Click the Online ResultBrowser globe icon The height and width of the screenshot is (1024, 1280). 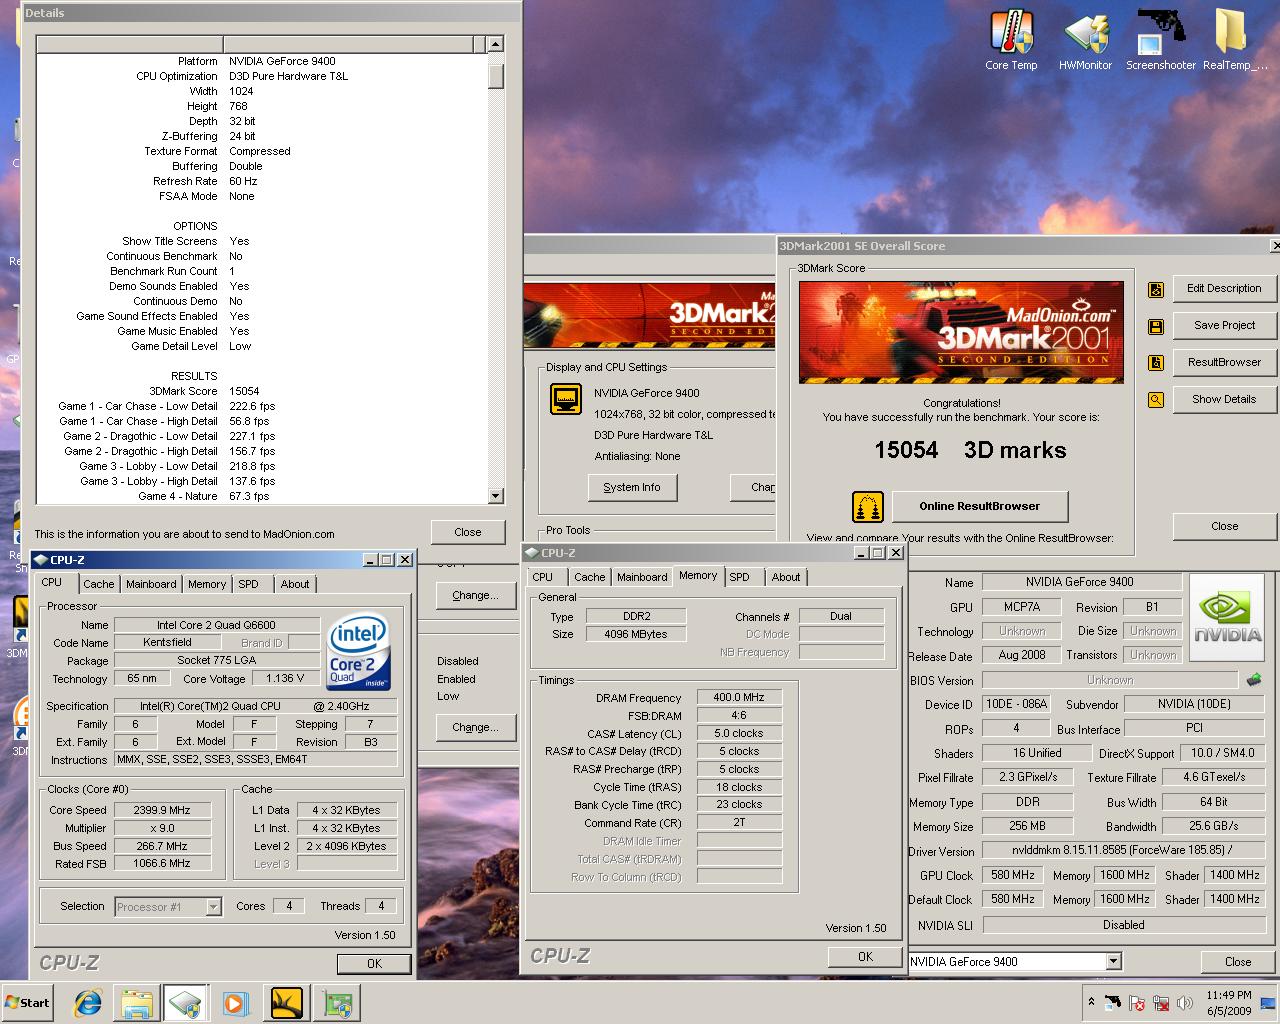tap(868, 507)
